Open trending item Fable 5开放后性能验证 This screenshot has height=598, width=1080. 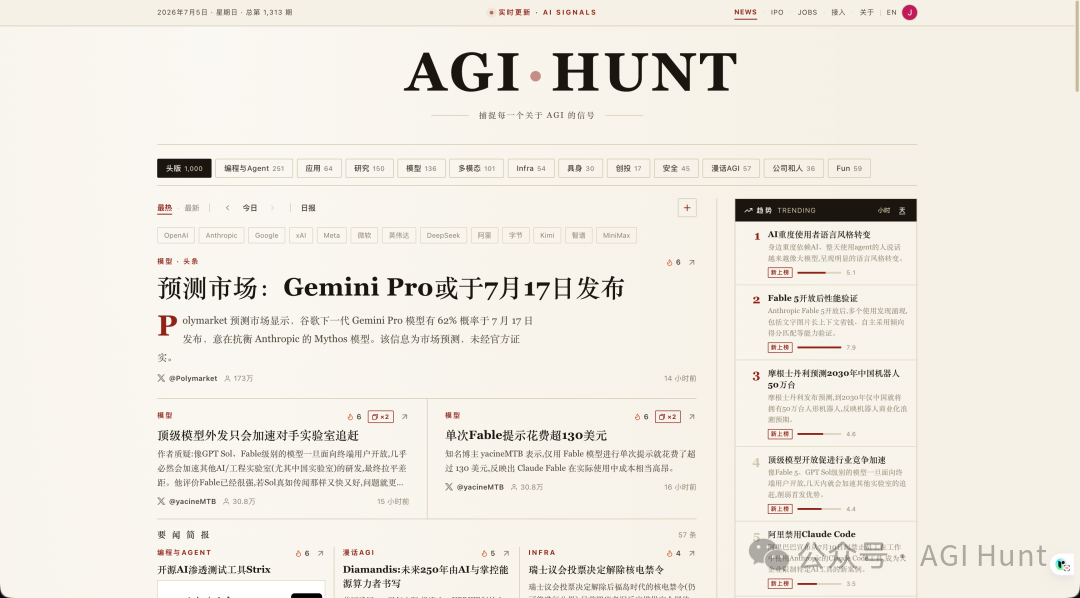pos(813,298)
